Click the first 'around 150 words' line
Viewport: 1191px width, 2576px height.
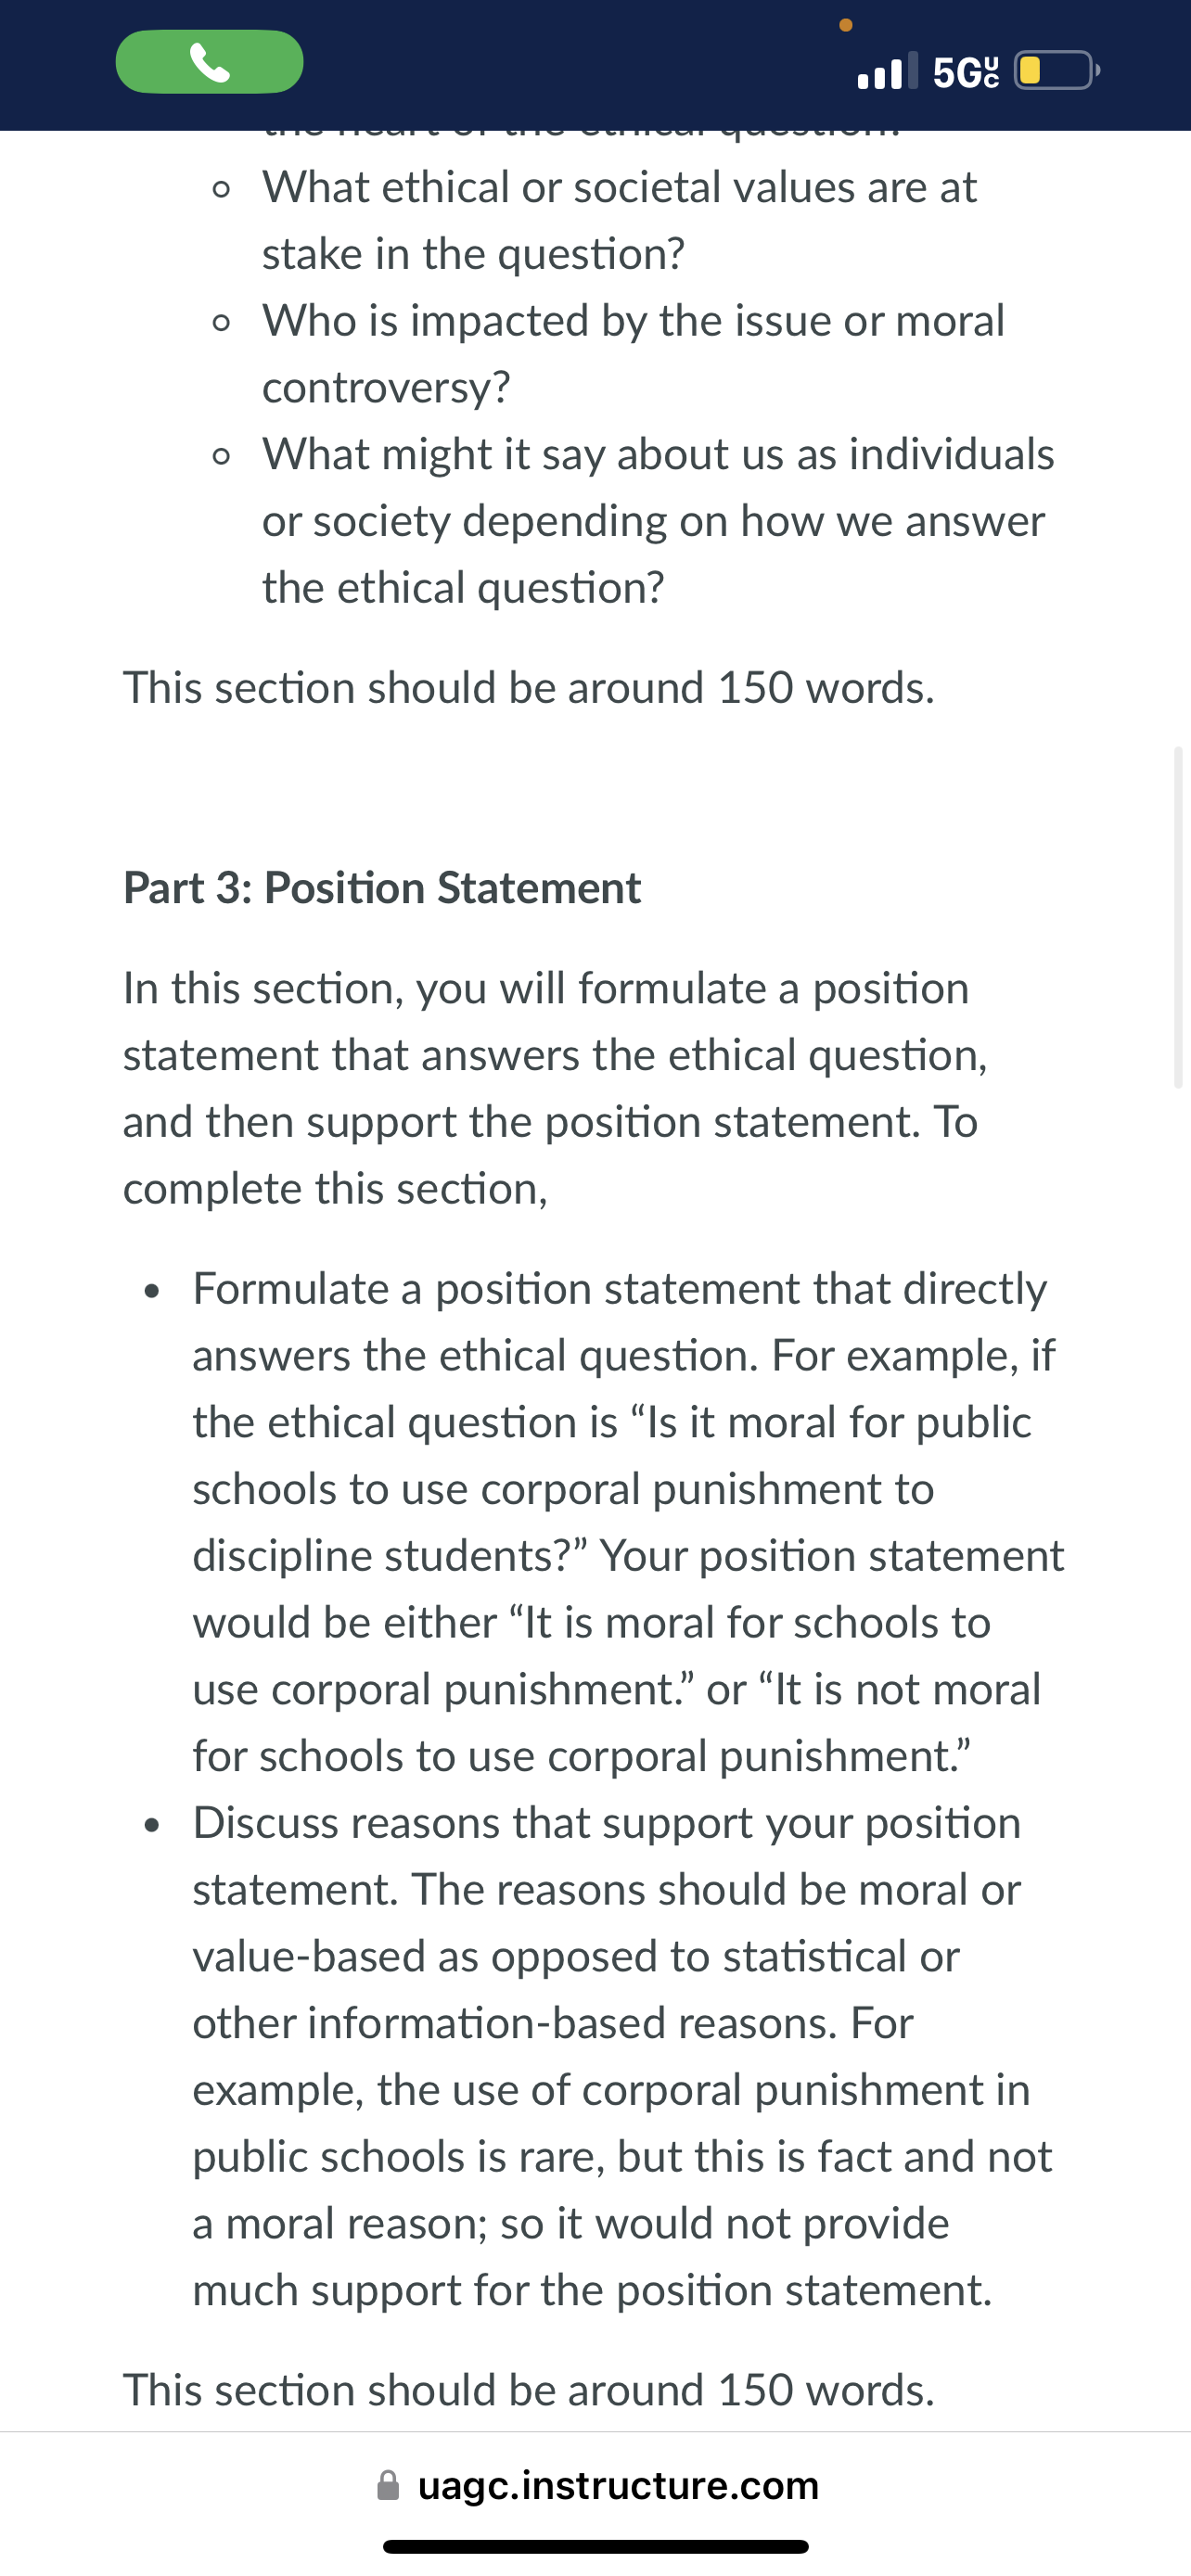click(528, 688)
